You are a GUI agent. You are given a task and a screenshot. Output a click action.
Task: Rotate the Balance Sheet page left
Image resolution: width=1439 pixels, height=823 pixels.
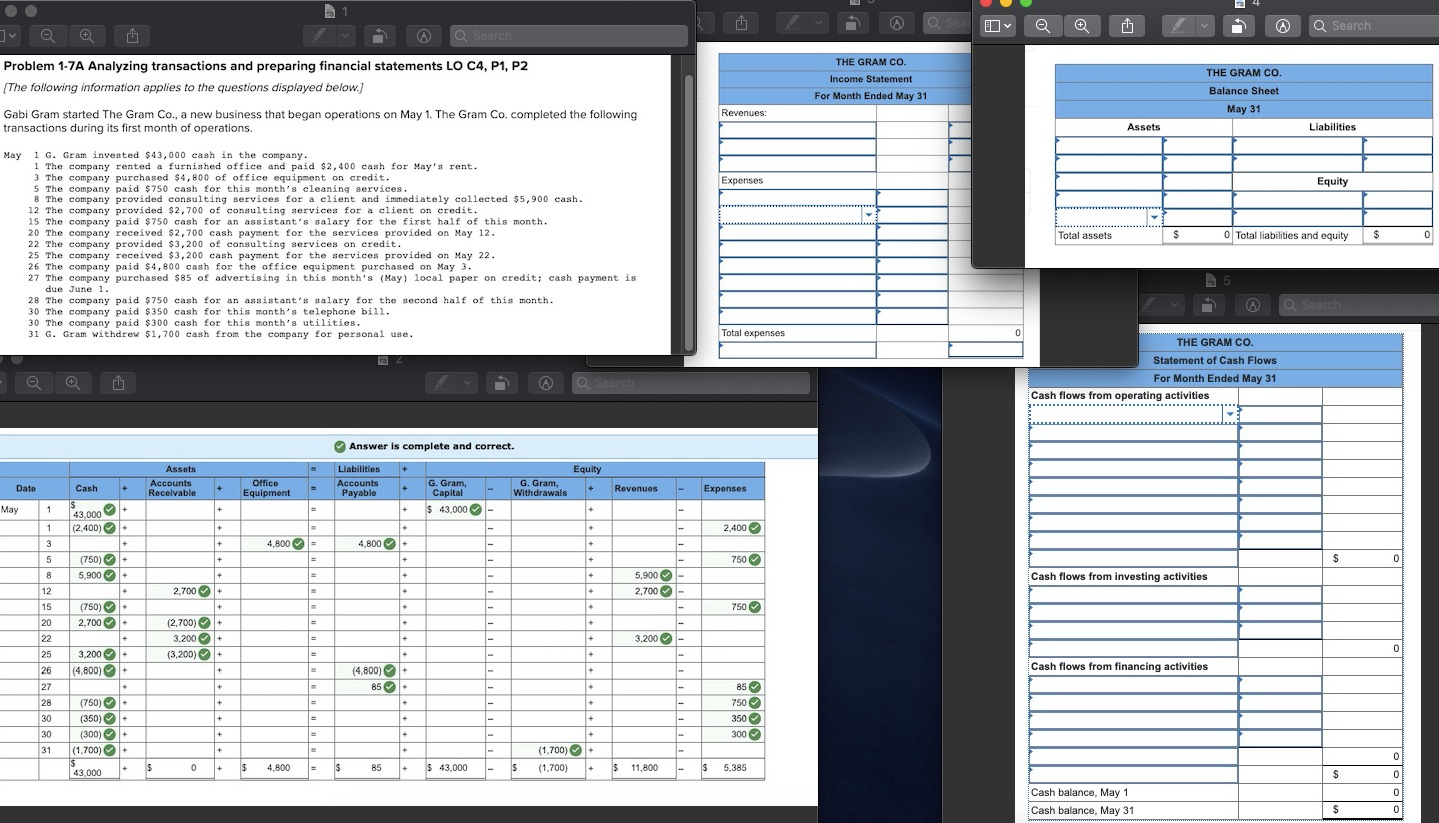click(x=1238, y=26)
